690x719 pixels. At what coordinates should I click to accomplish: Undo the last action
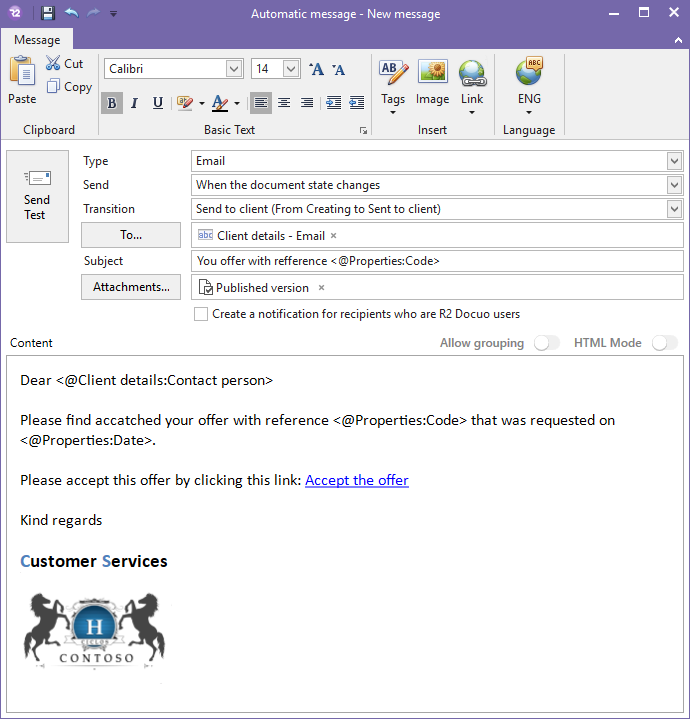coord(71,13)
